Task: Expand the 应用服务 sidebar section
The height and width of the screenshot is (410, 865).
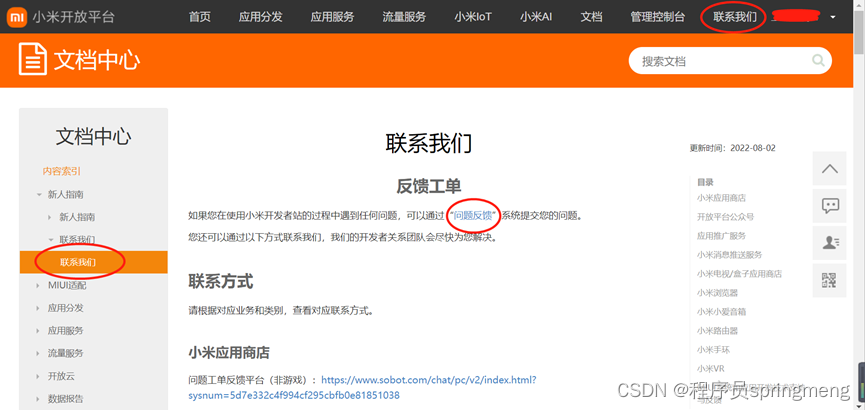Action: 38,331
